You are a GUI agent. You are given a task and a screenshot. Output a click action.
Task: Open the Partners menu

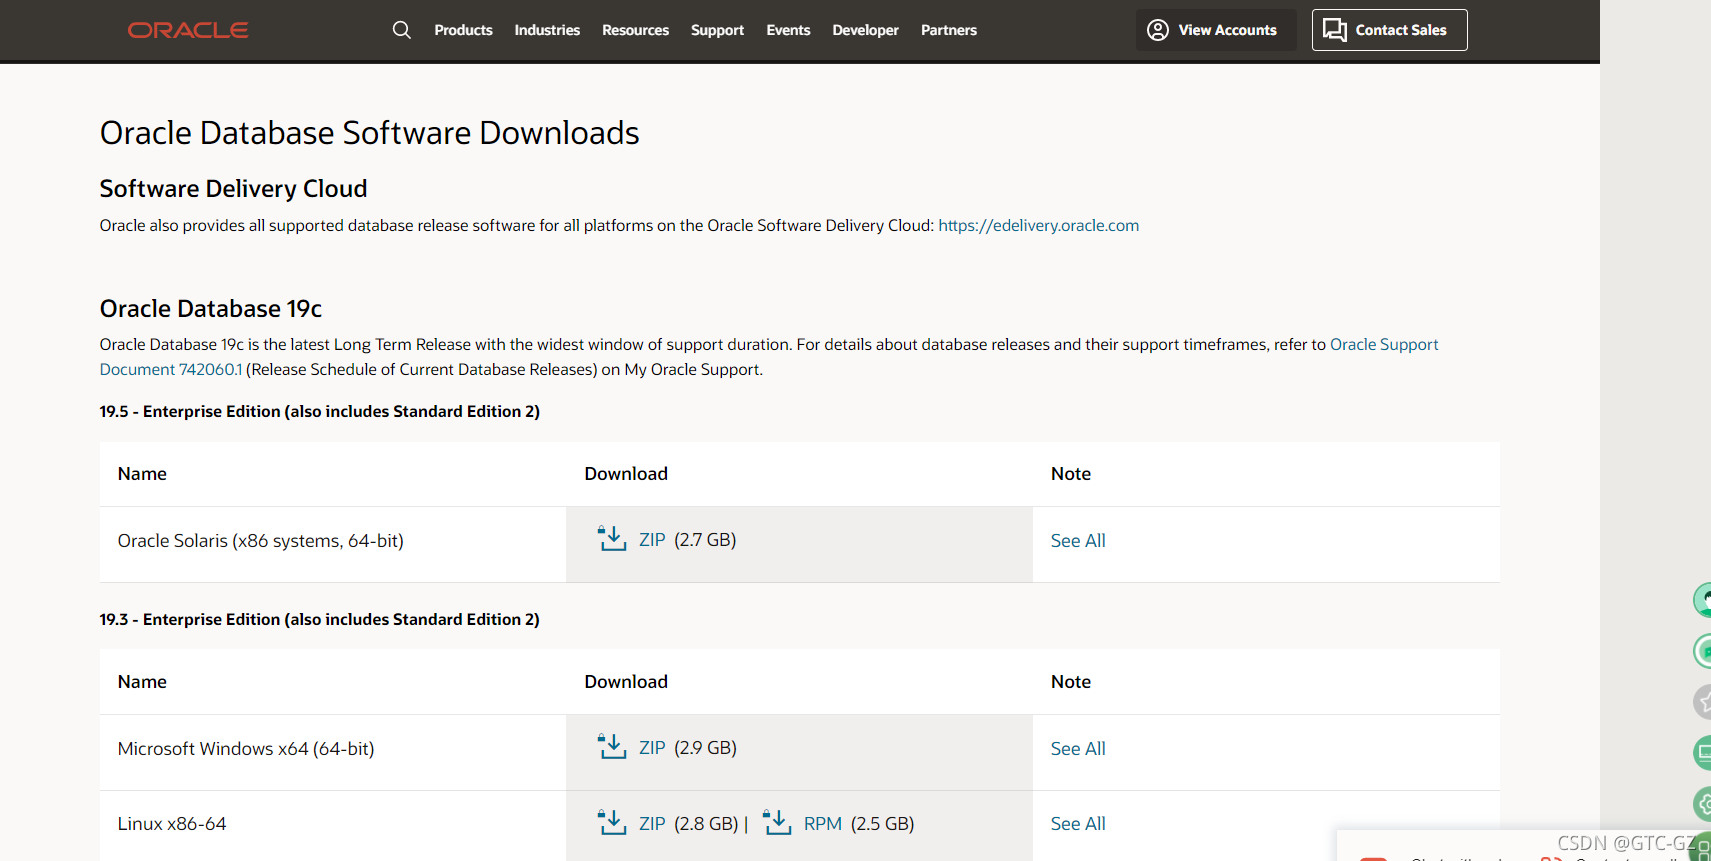[948, 30]
